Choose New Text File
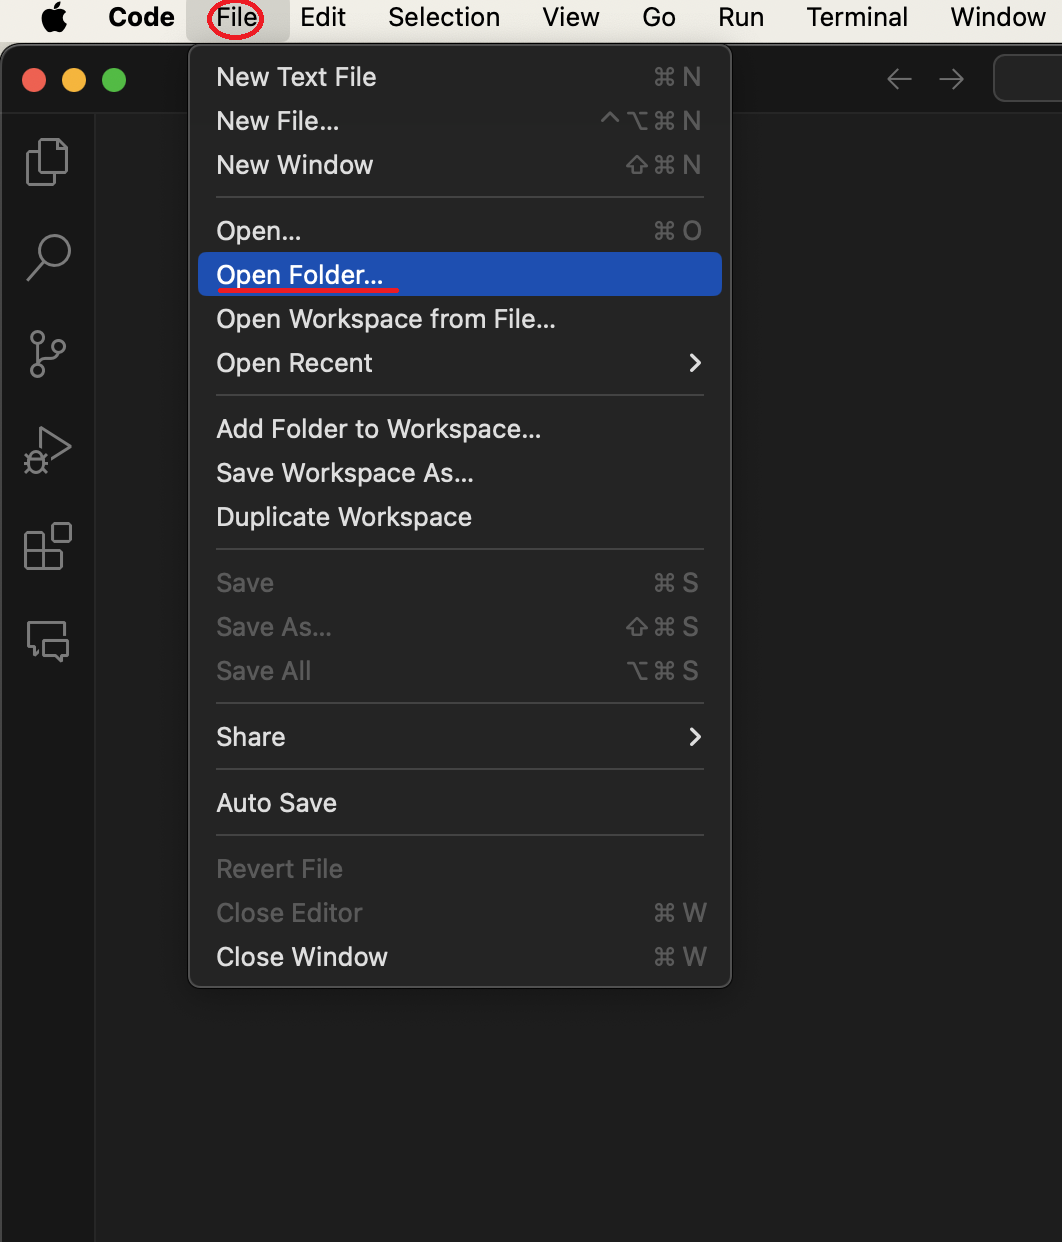Viewport: 1062px width, 1242px height. [x=460, y=77]
